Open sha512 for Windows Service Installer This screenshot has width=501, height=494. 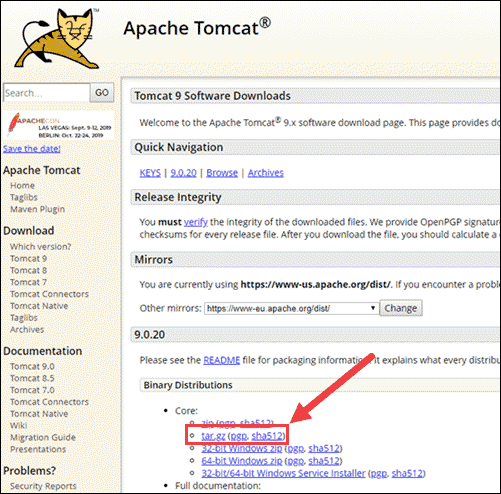point(407,473)
